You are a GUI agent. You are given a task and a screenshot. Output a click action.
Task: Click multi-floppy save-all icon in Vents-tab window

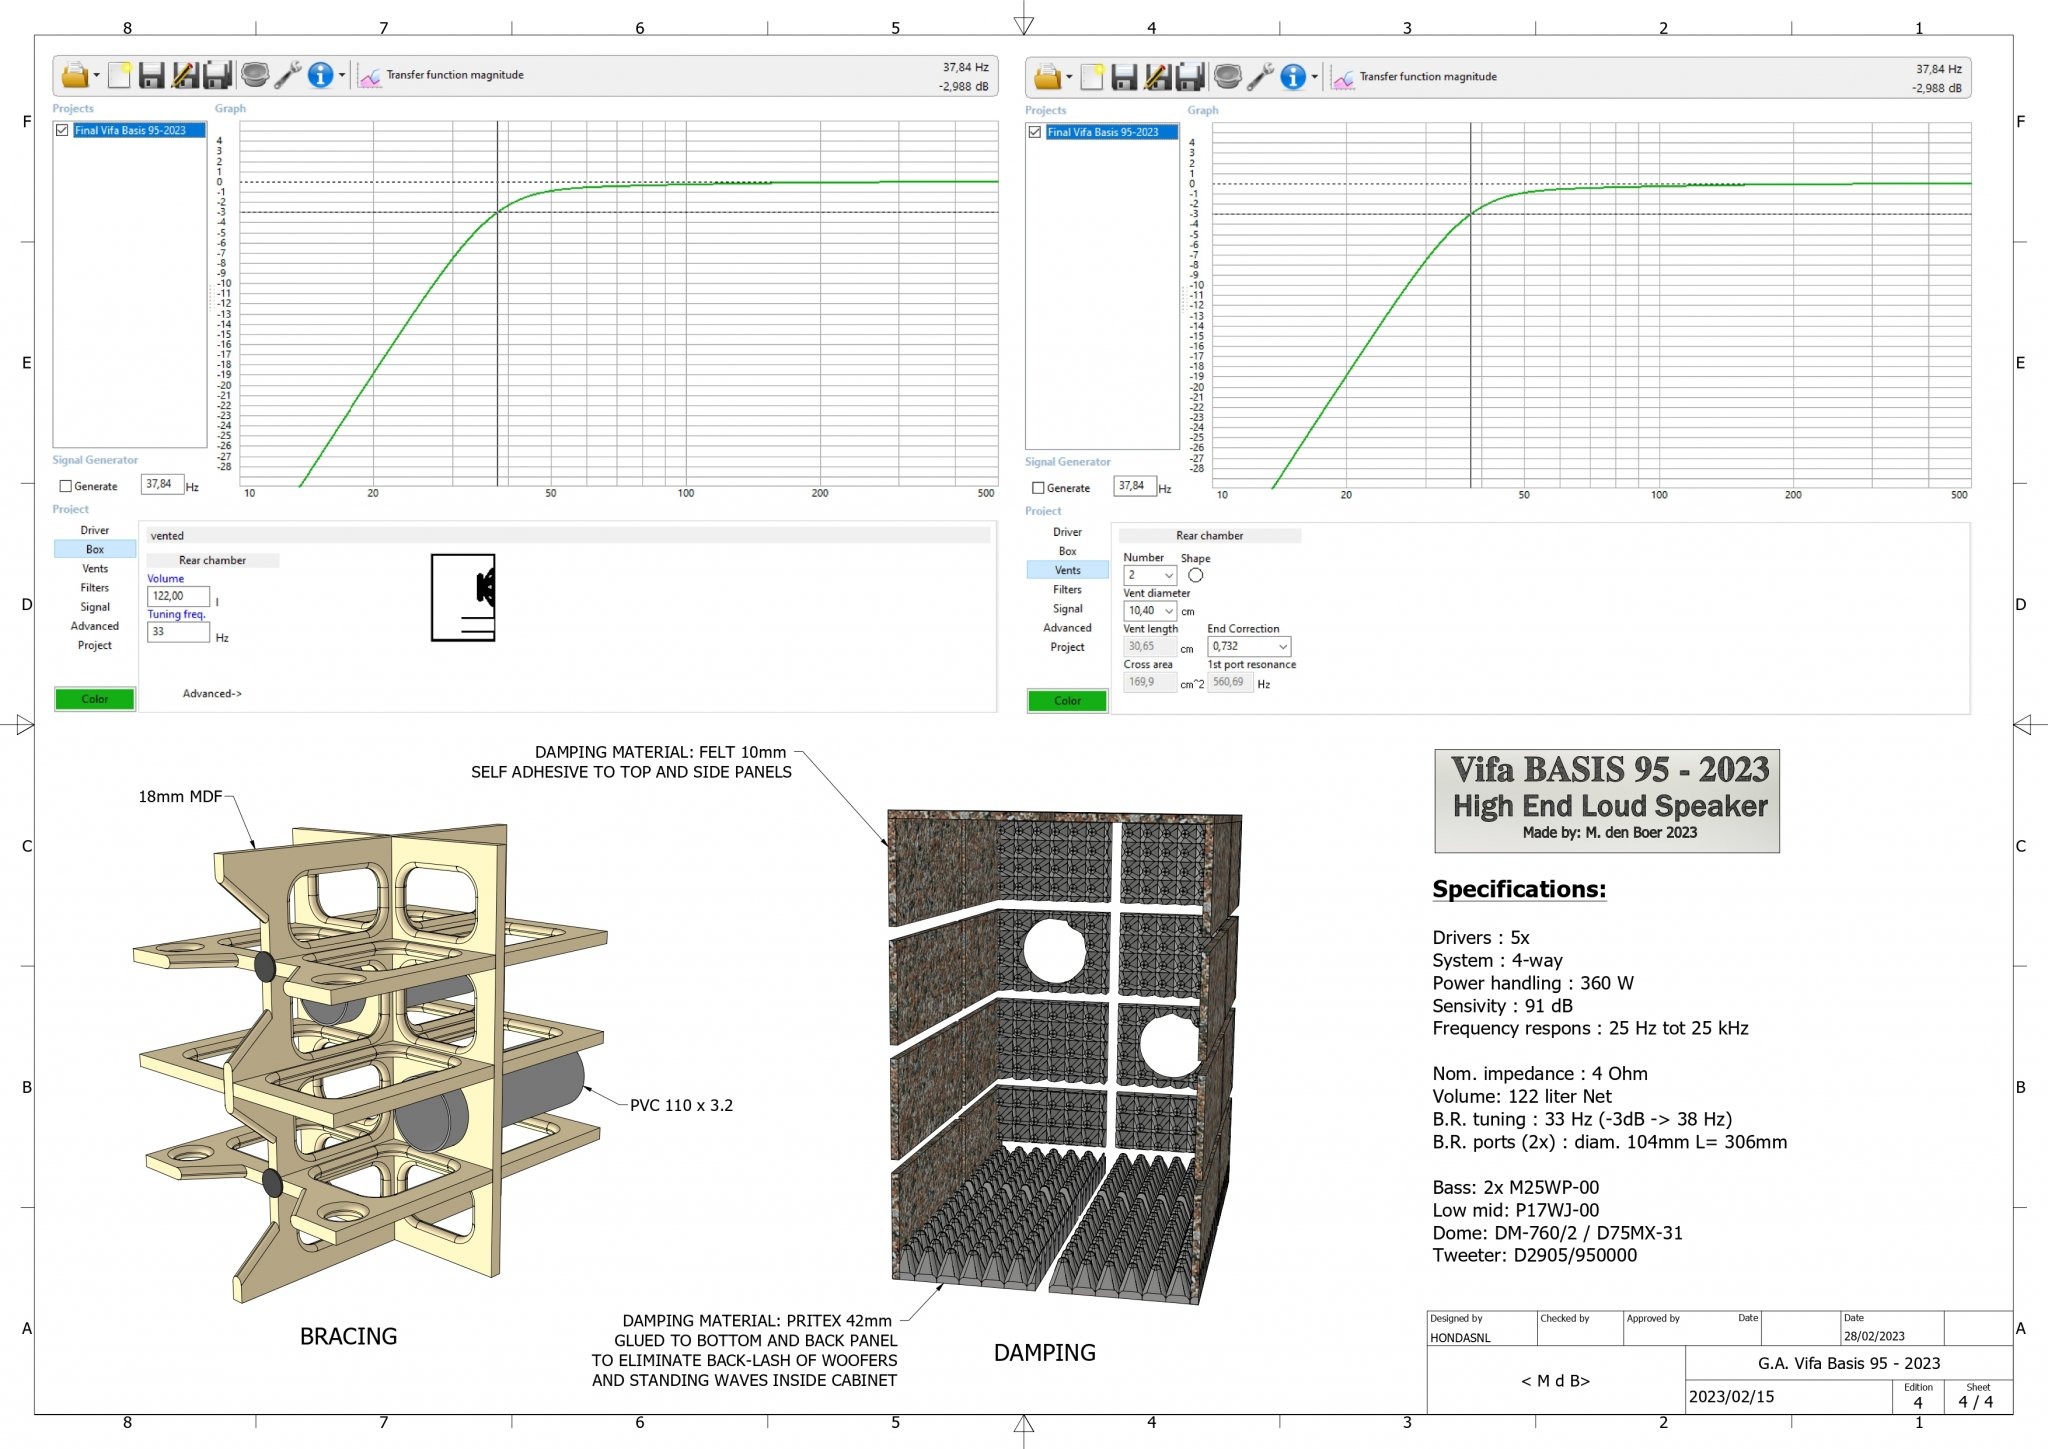[x=1190, y=77]
